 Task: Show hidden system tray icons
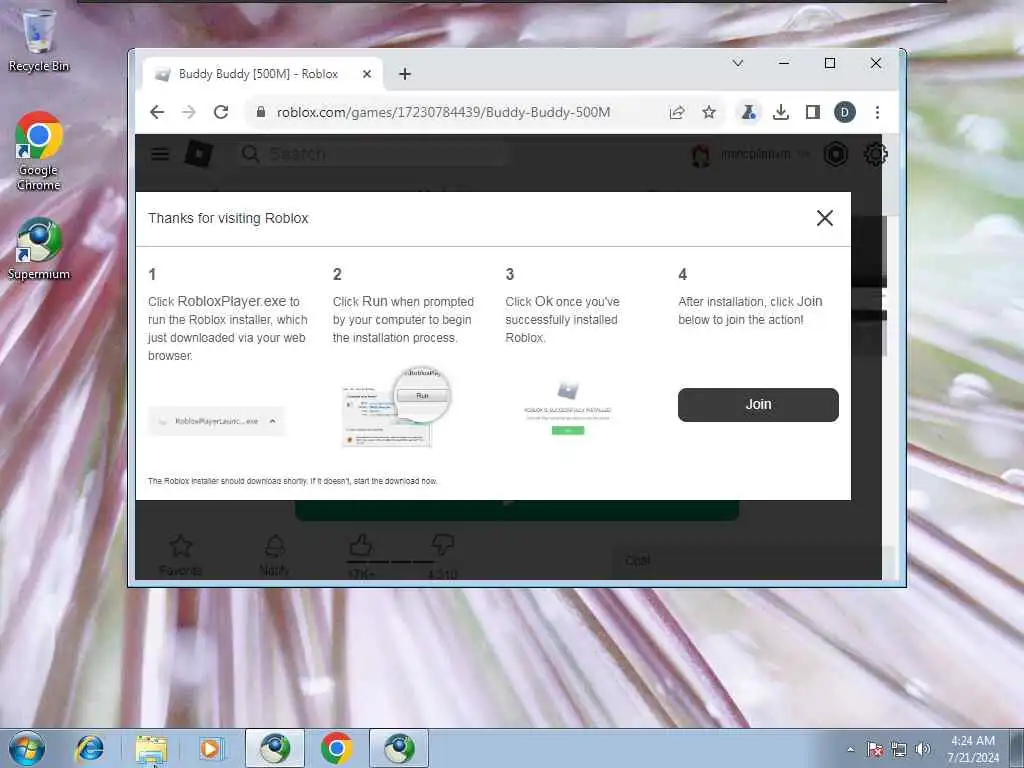point(850,749)
